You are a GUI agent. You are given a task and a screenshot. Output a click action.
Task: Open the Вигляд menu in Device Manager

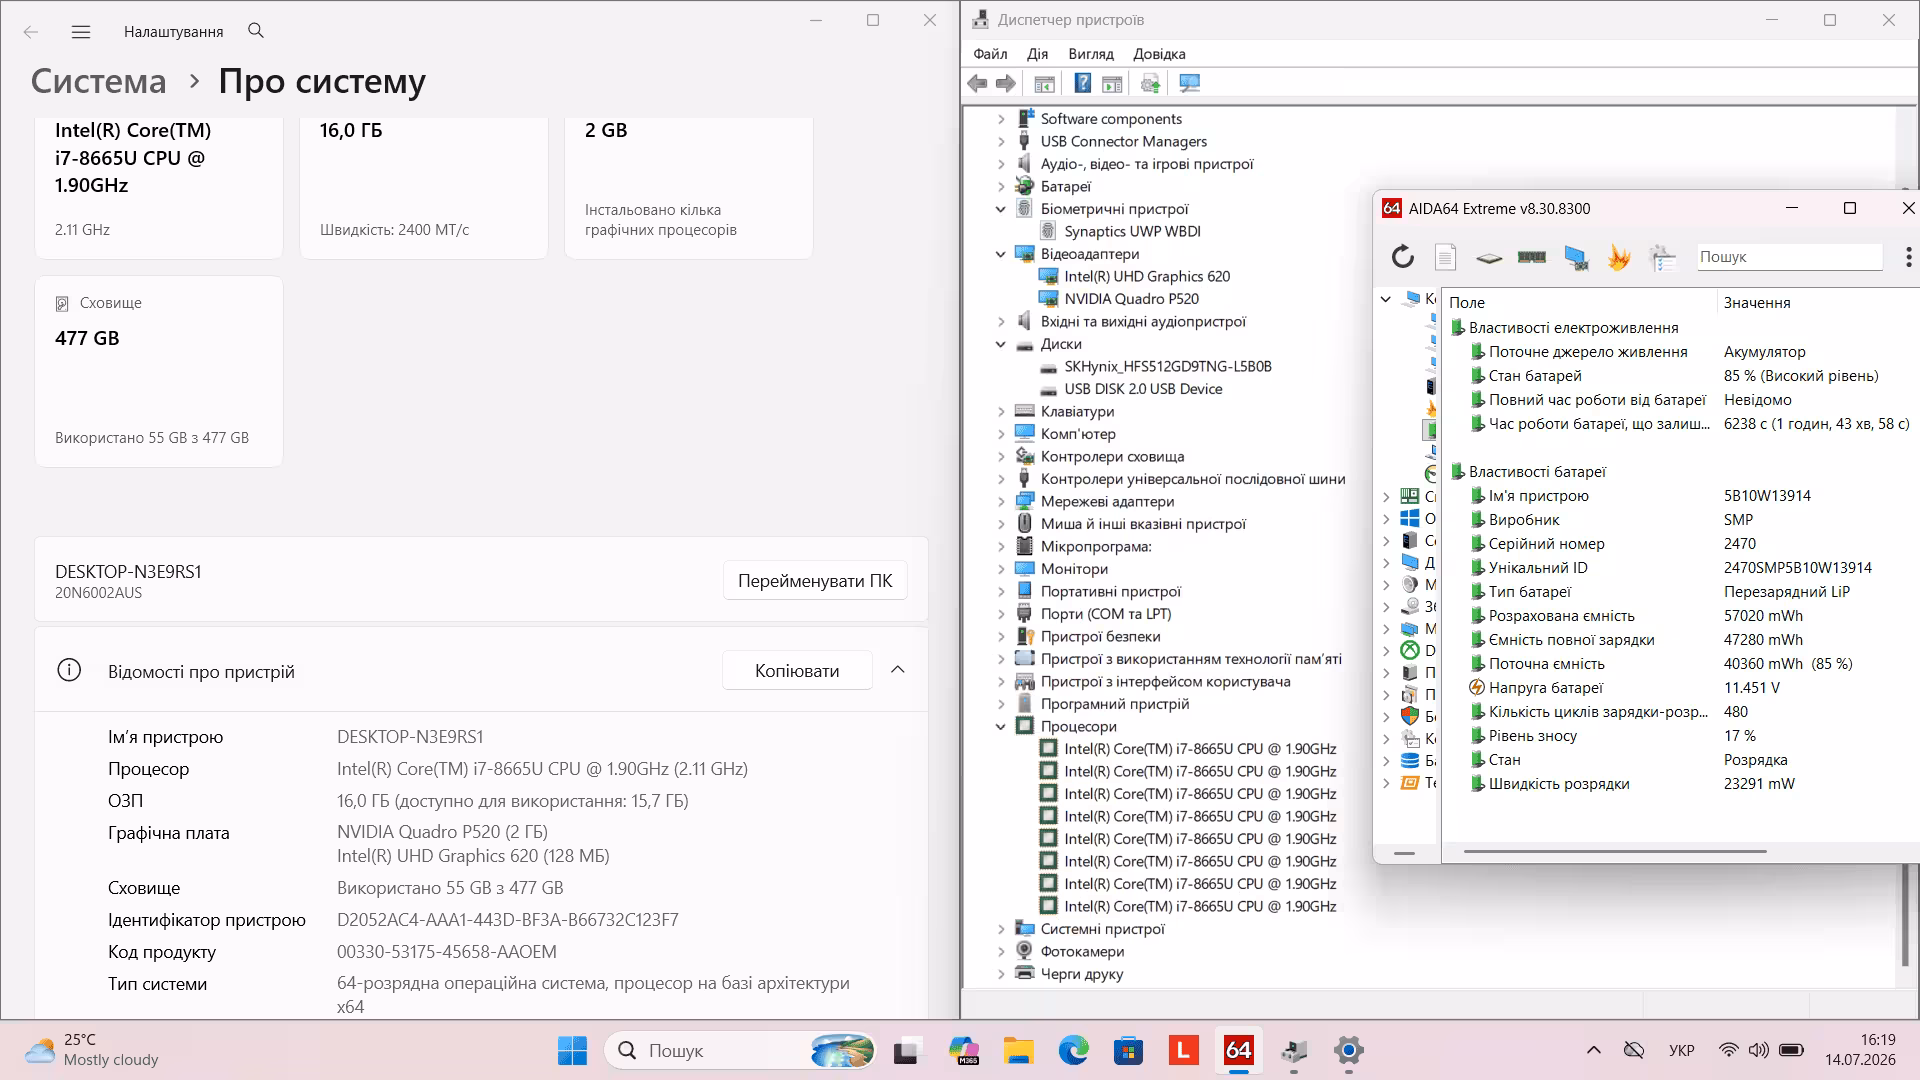tap(1091, 54)
